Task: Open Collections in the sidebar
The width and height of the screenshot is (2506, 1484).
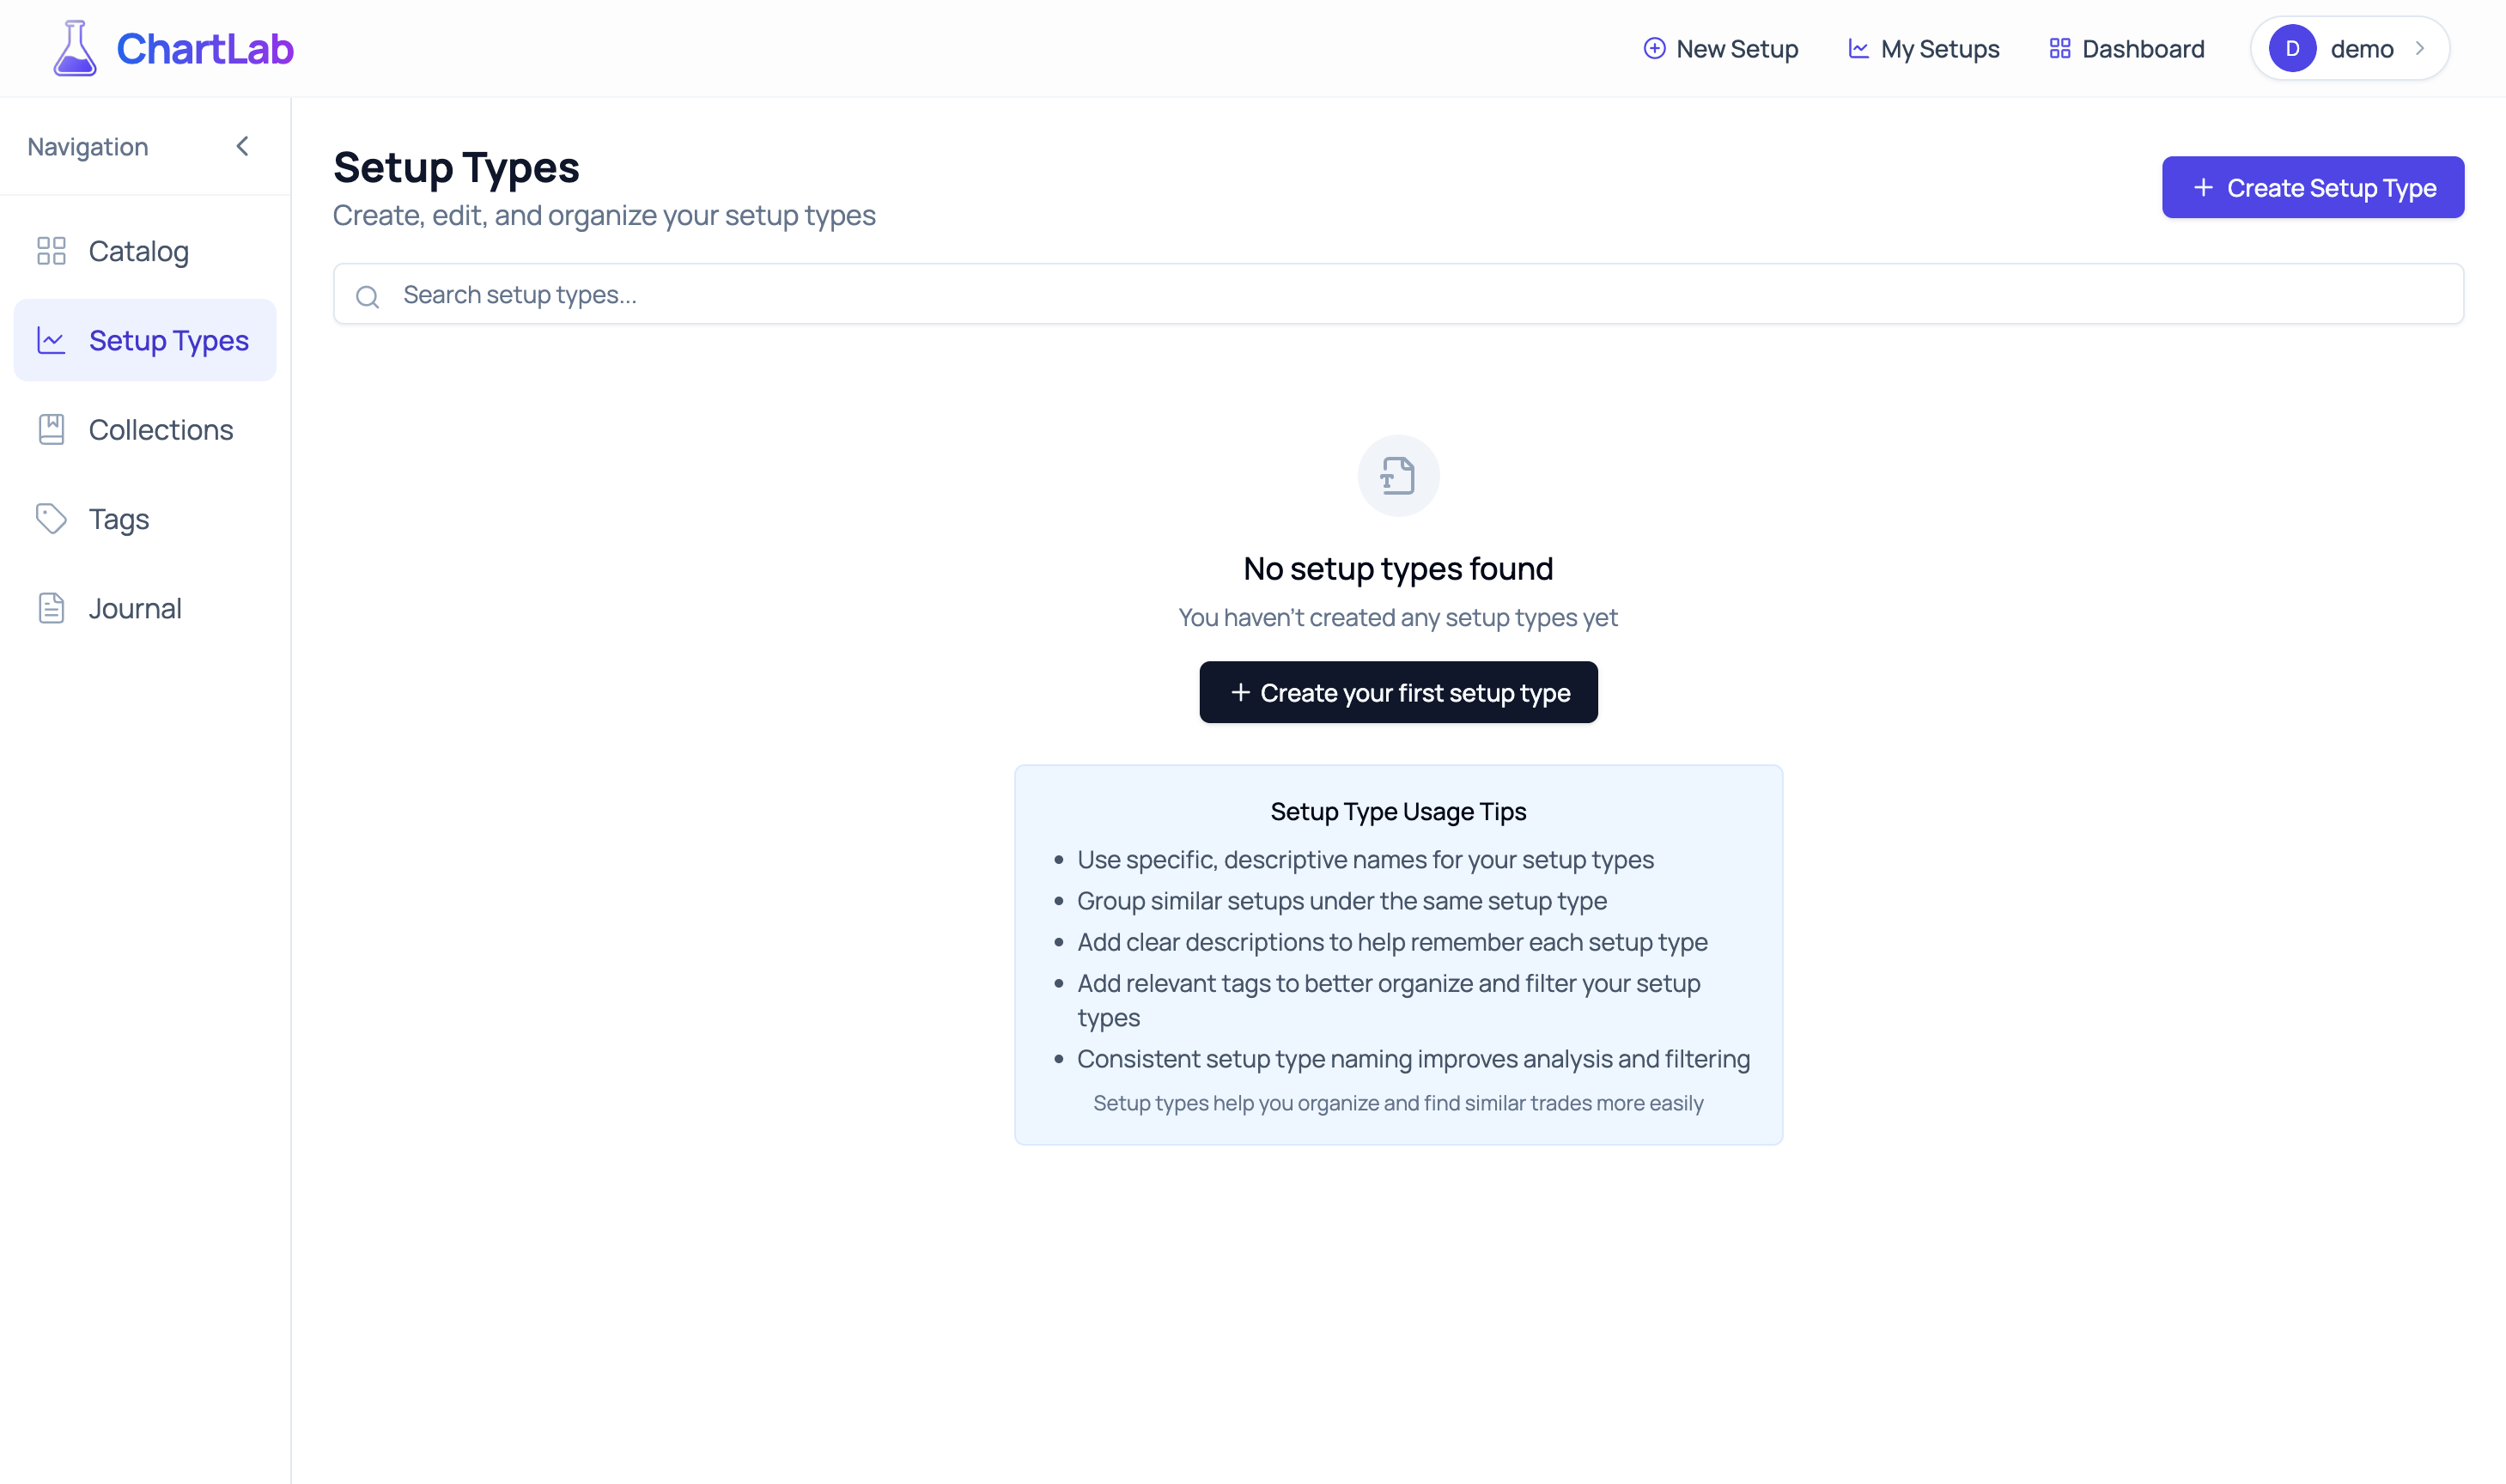Action: (x=145, y=429)
